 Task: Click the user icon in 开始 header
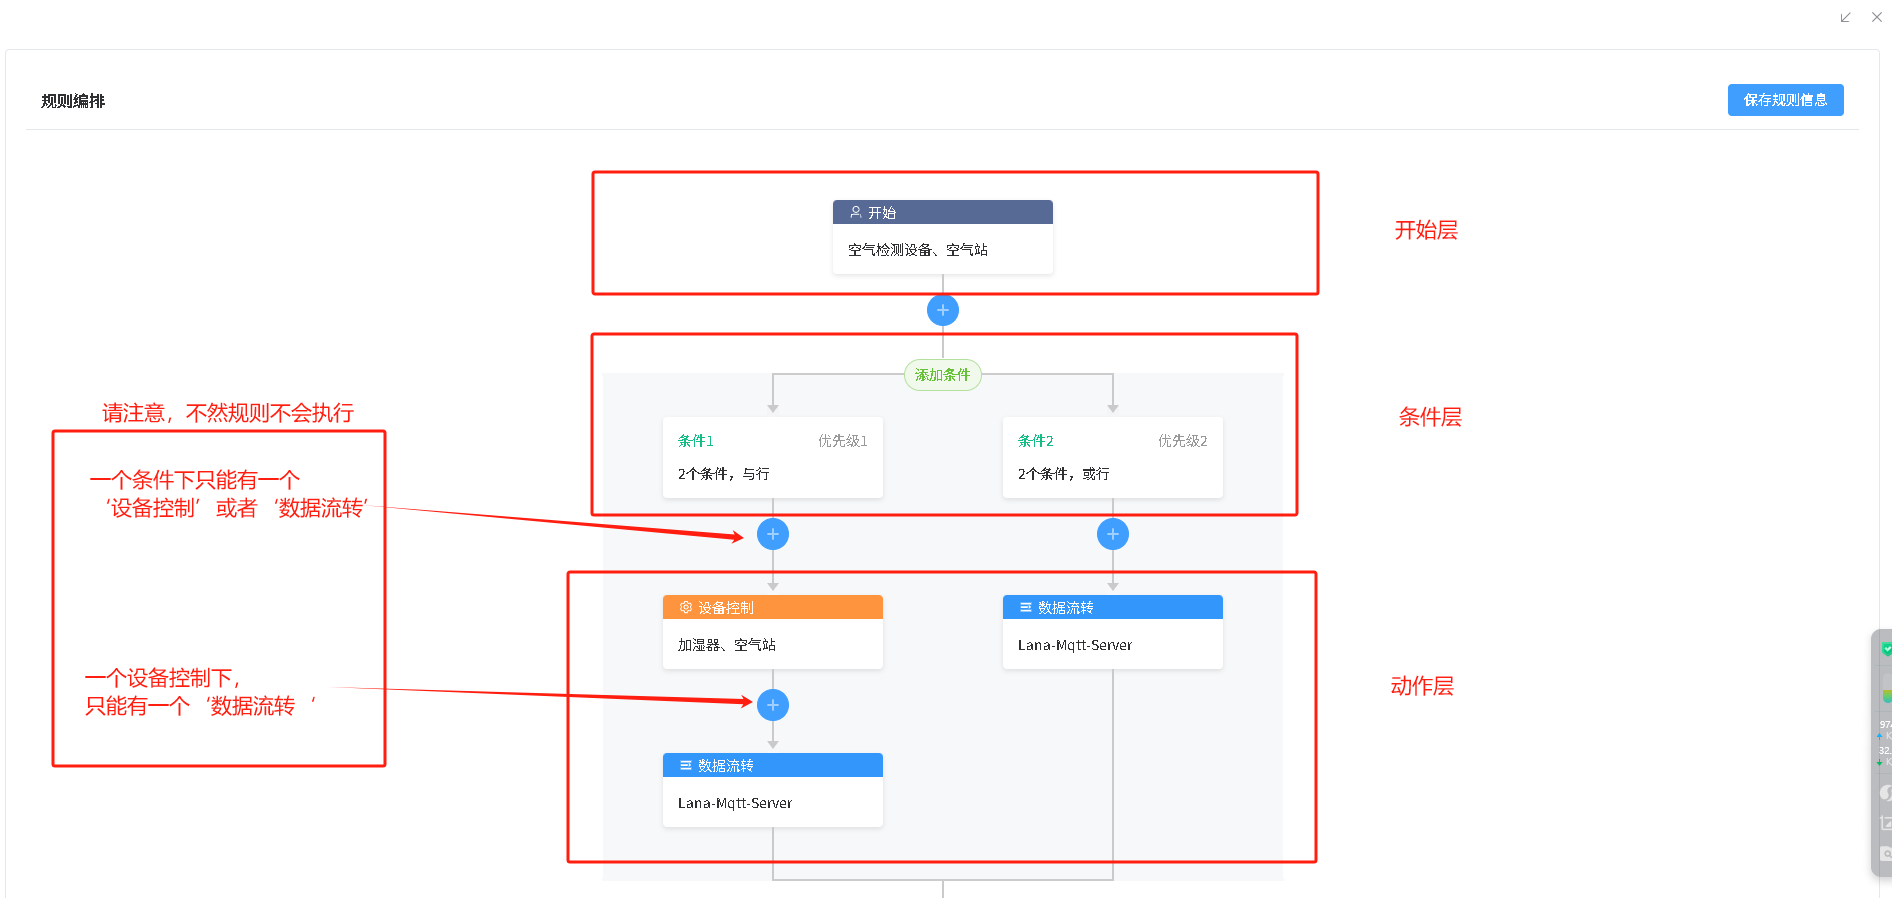click(x=856, y=212)
